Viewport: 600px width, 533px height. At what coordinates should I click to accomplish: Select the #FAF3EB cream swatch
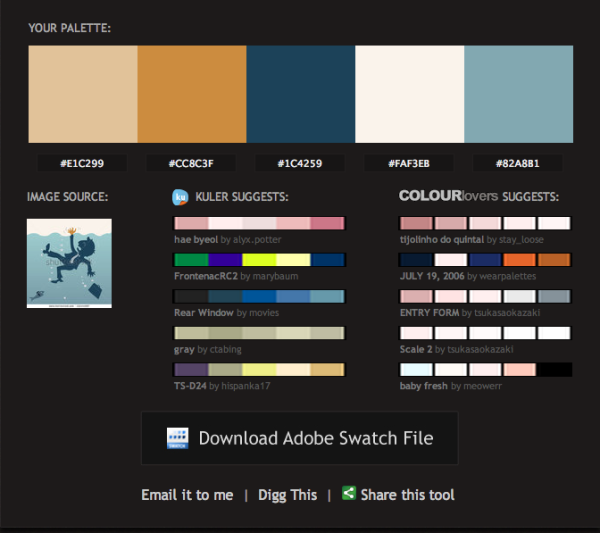click(409, 94)
